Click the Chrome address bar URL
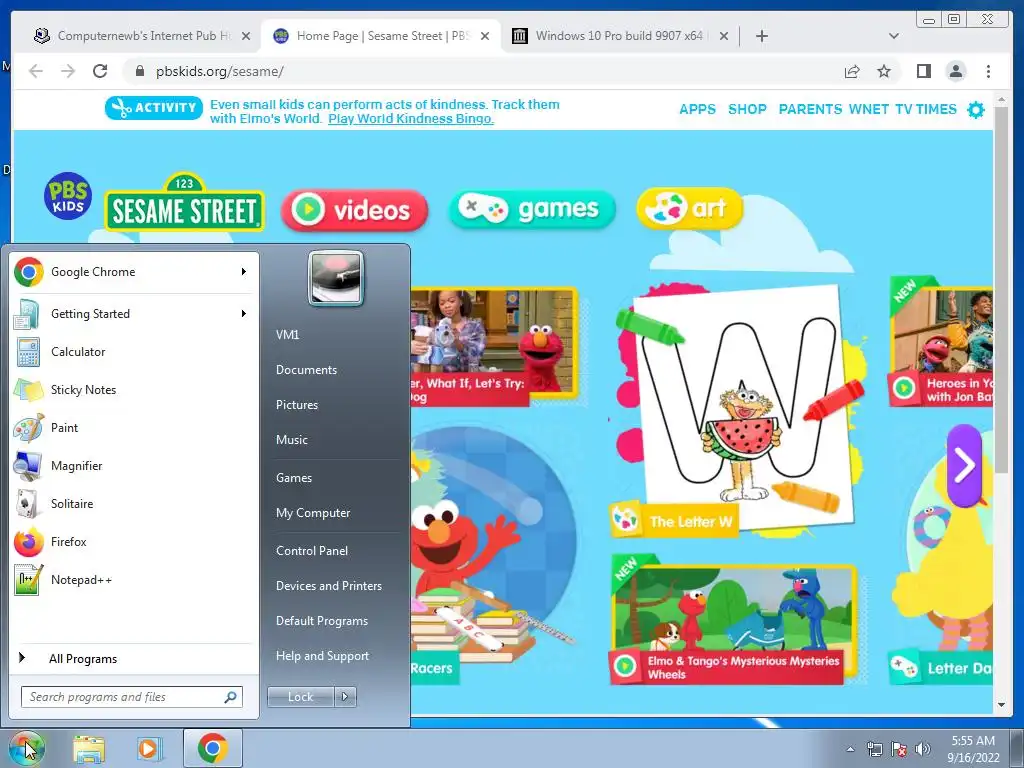Screen dimensions: 1024x768 pyautogui.click(x=219, y=71)
